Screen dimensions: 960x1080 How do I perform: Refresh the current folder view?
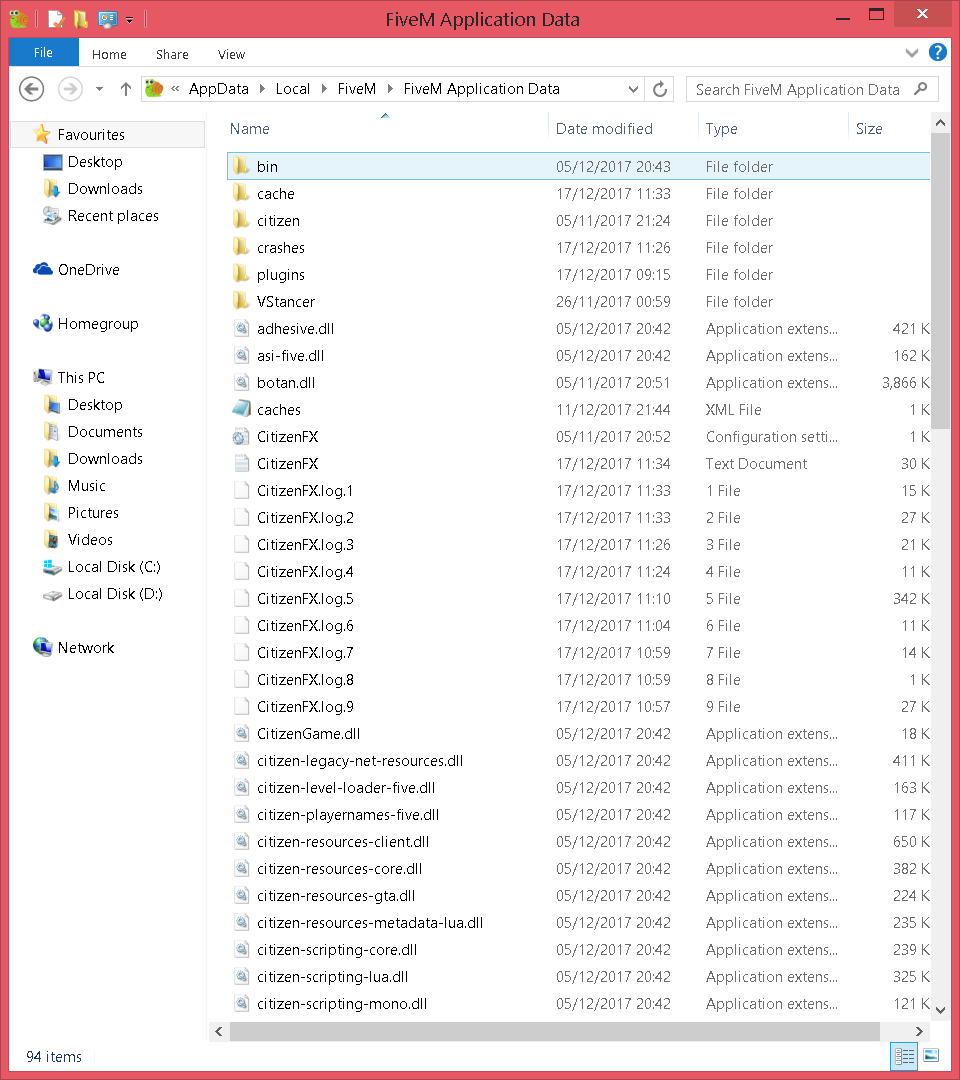[660, 89]
